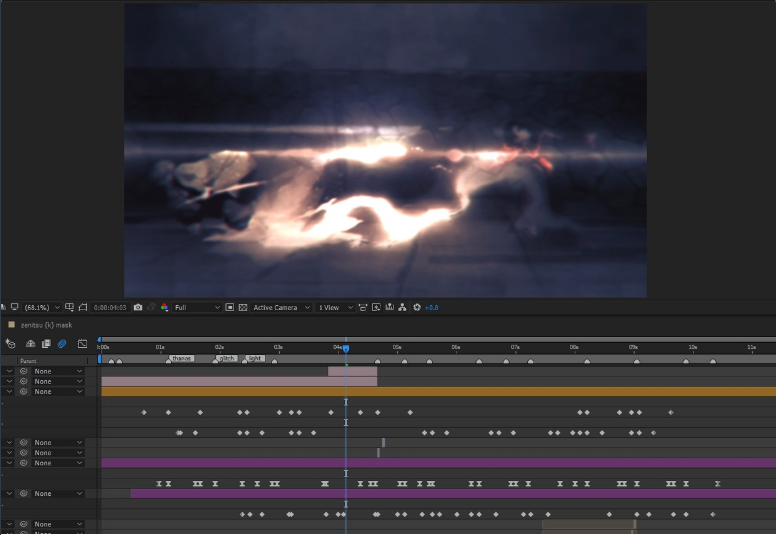Open the 1 View layout dropdown
This screenshot has width=776, height=535.
click(336, 307)
